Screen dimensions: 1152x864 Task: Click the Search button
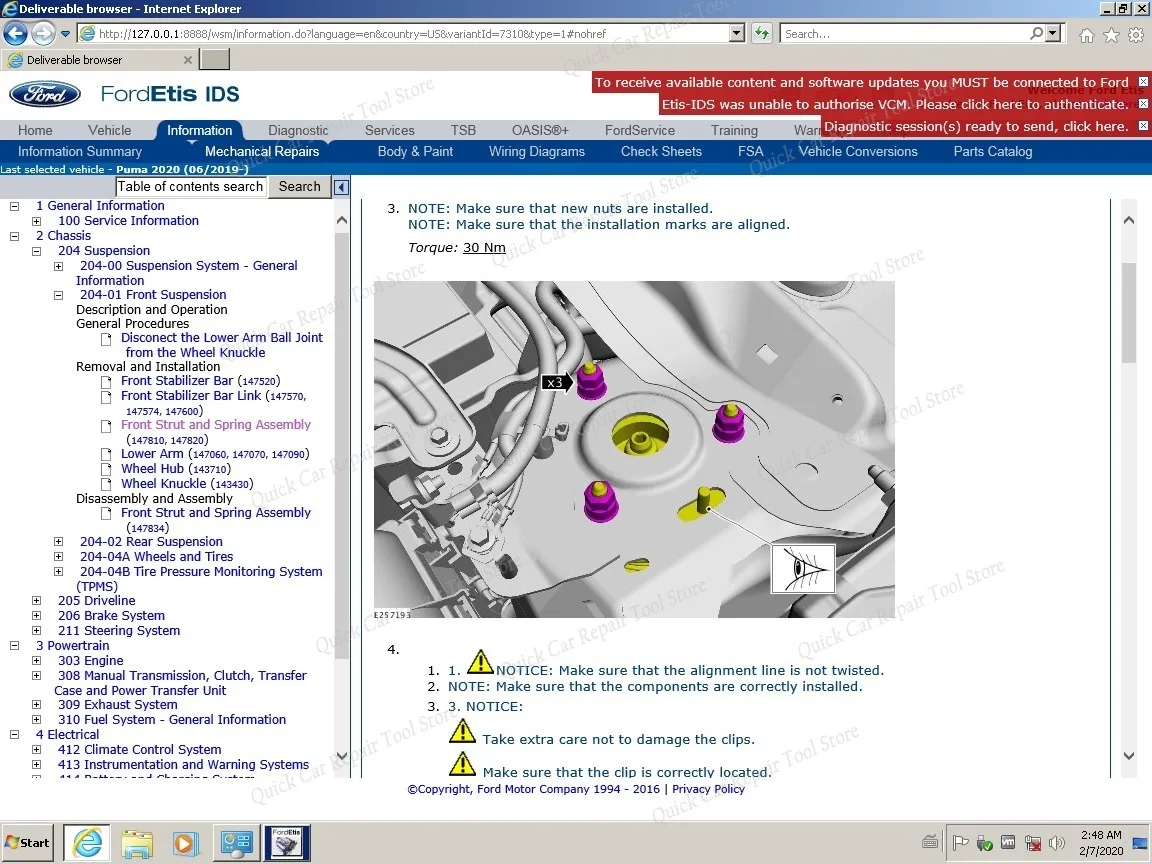[299, 186]
